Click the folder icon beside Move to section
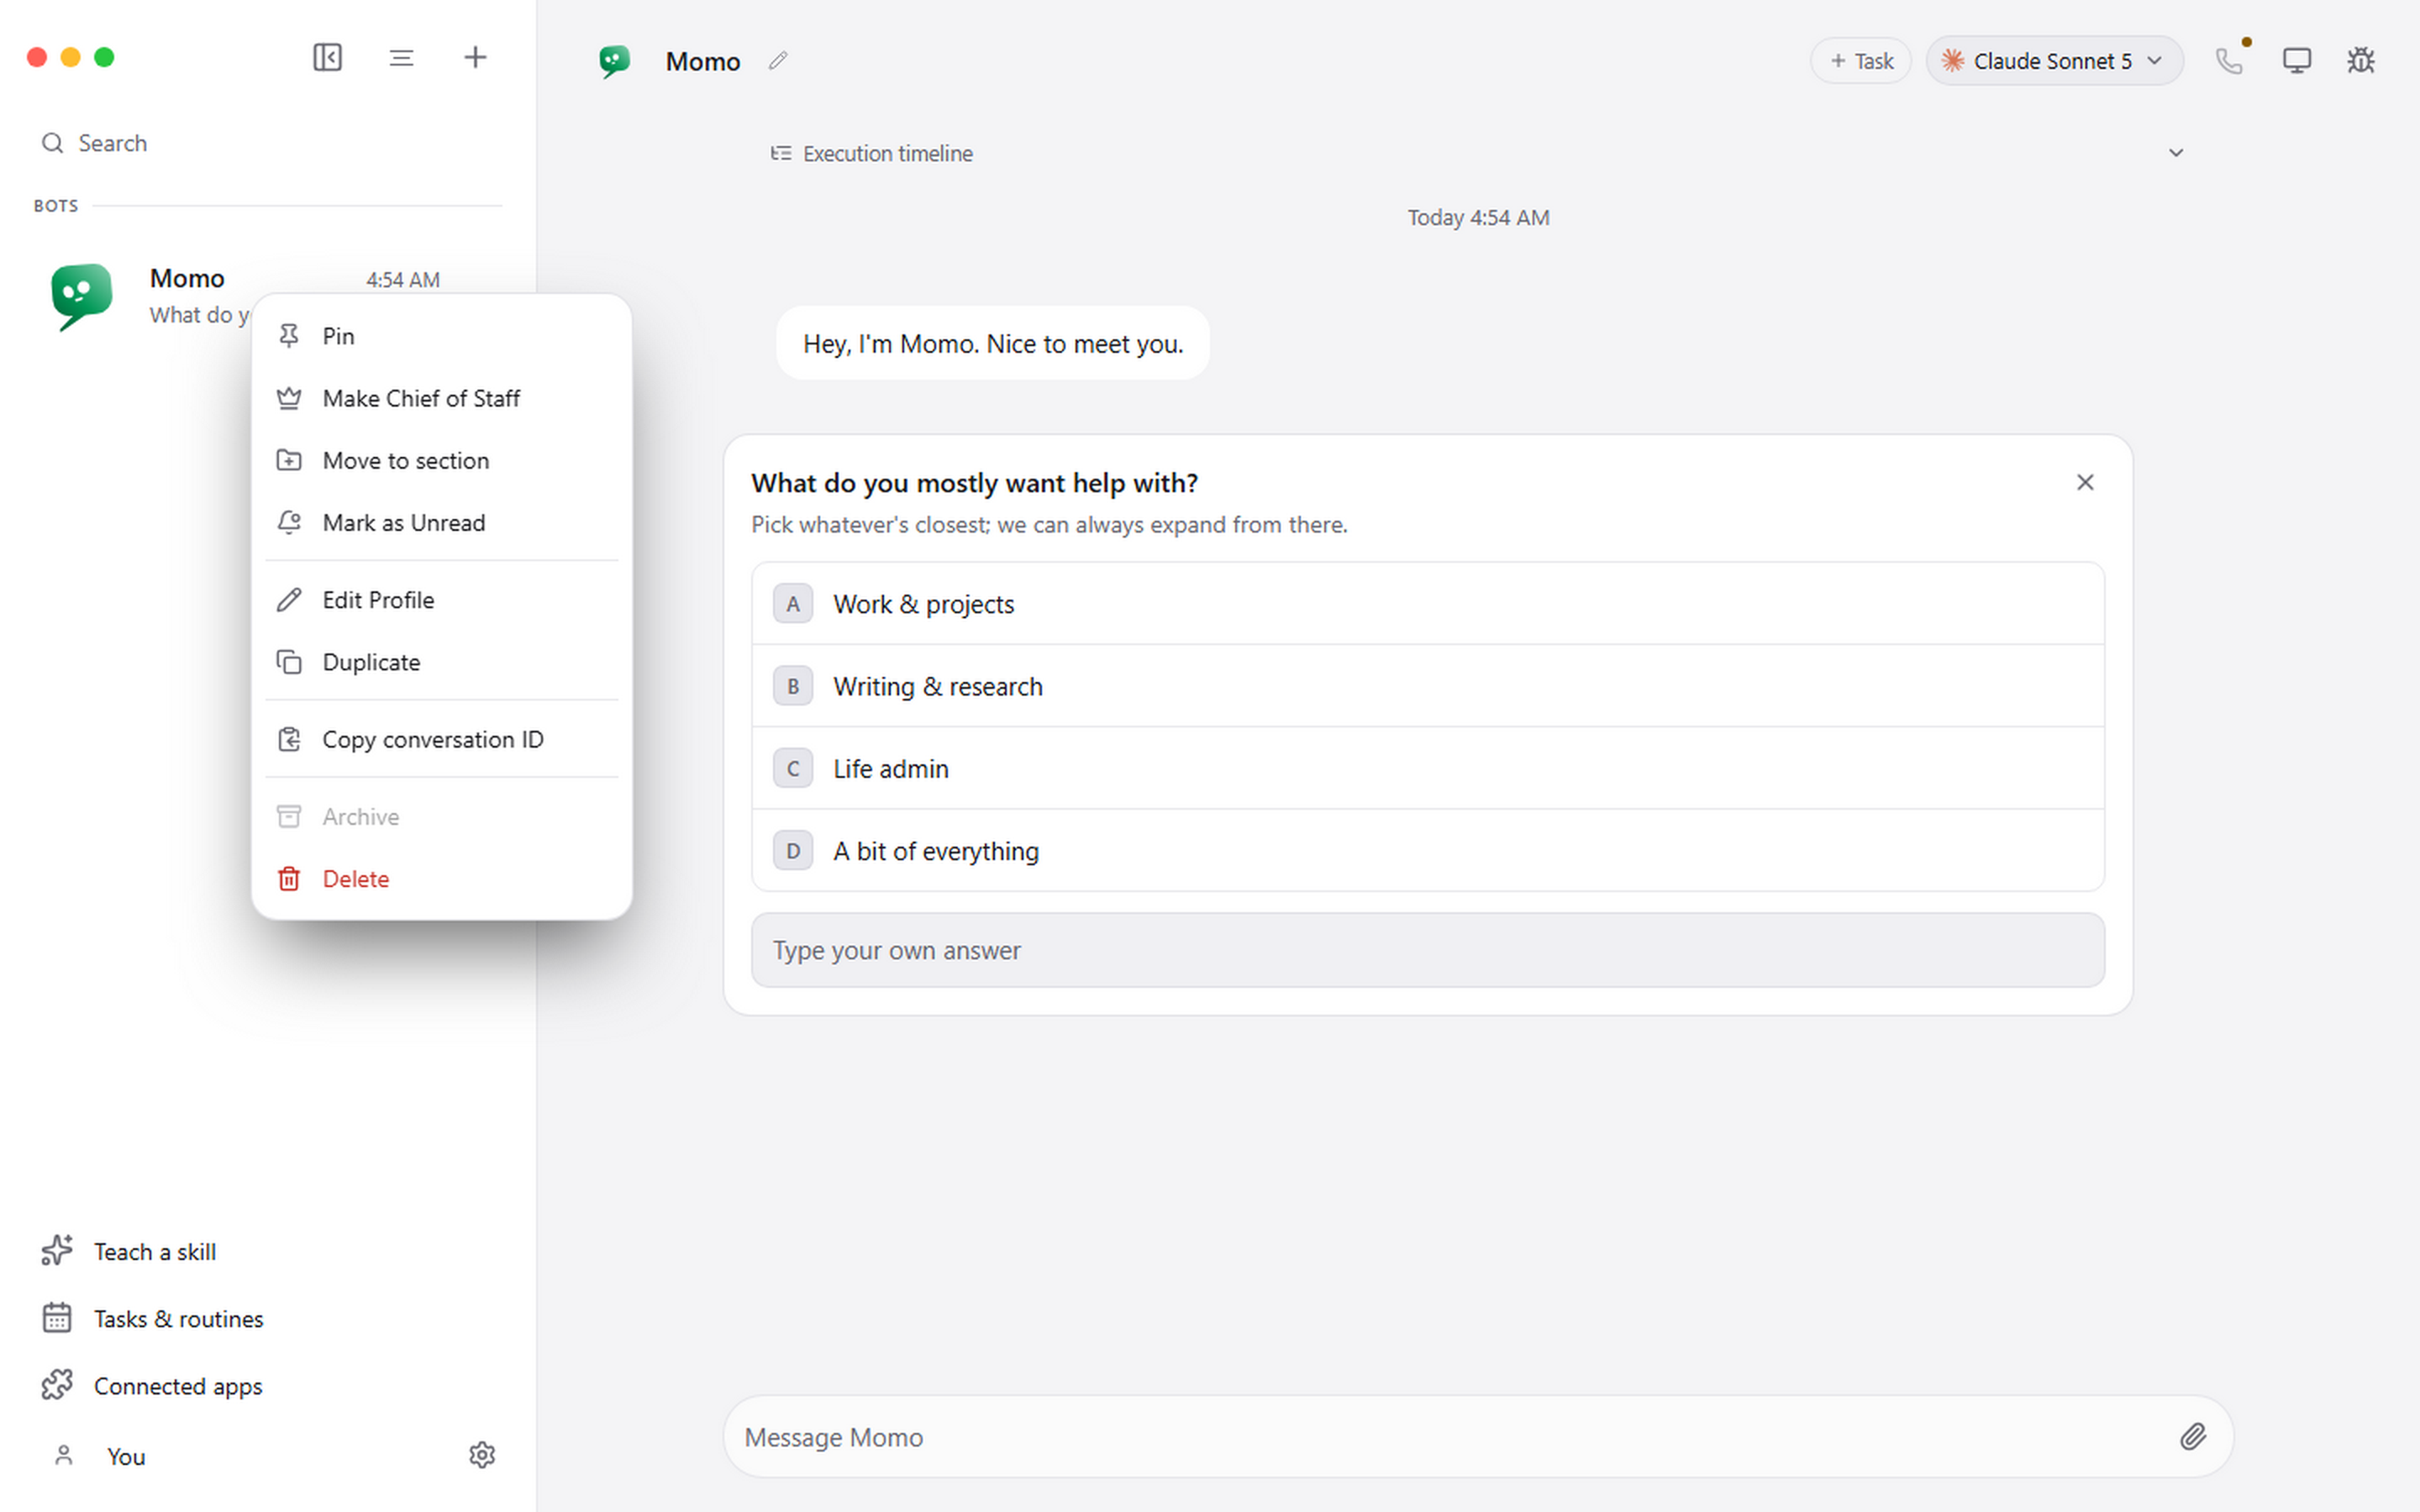The width and height of the screenshot is (2420, 1512). coord(289,460)
